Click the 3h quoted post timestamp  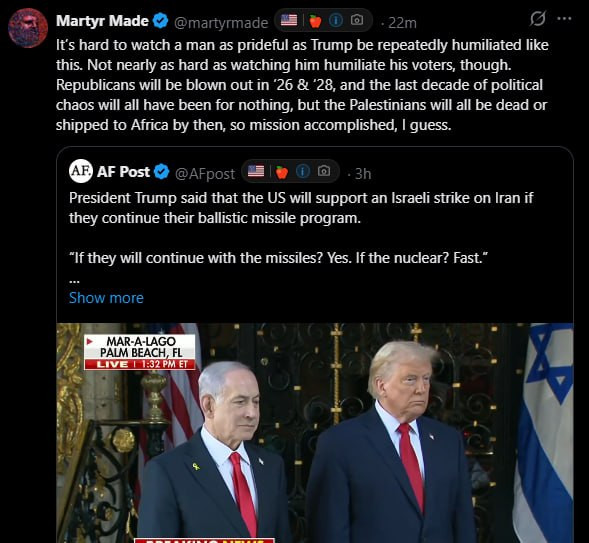pos(363,174)
